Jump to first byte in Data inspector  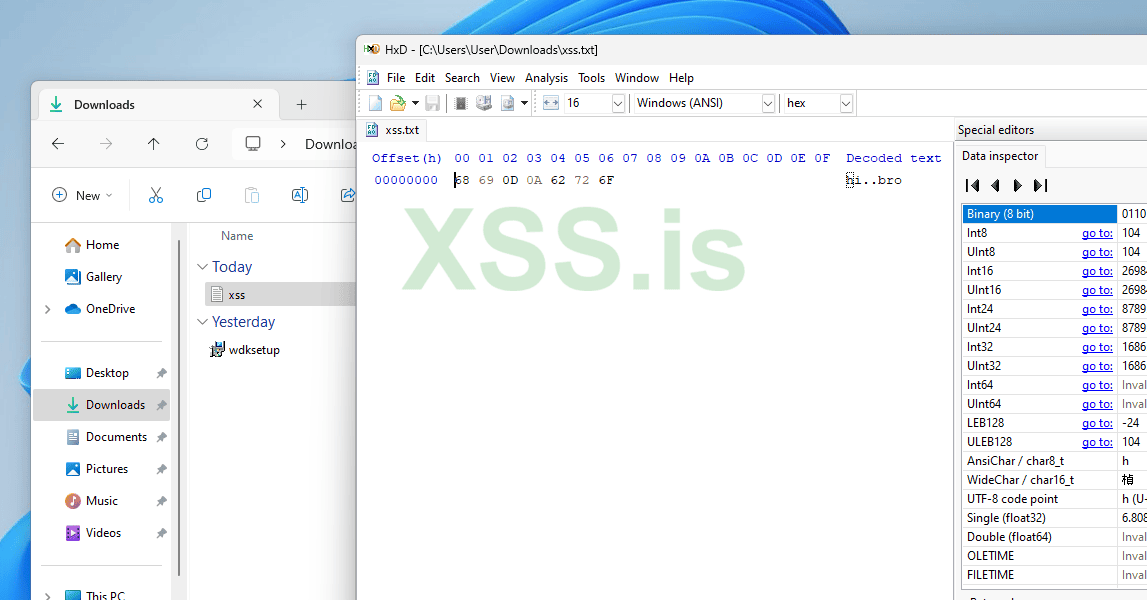(972, 186)
